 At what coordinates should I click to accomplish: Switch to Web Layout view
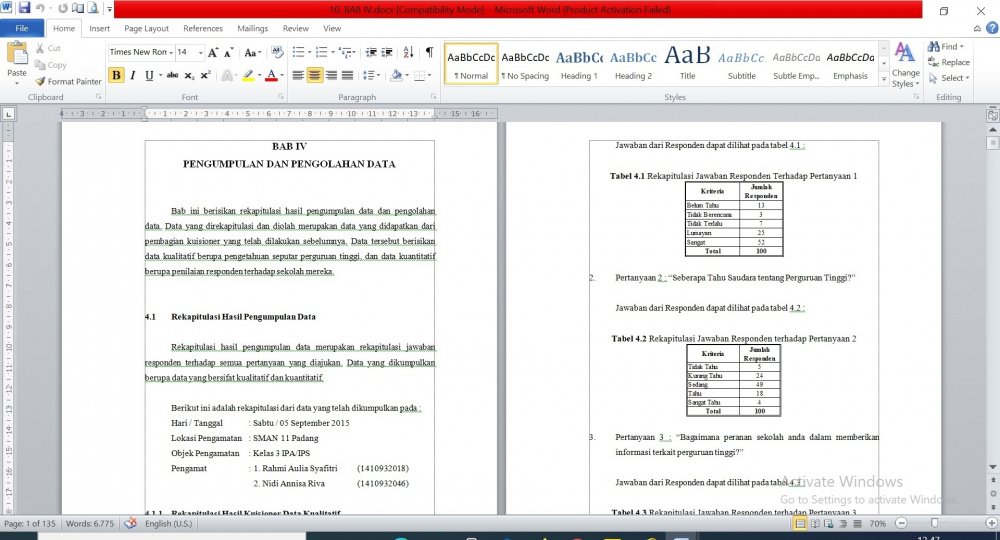tap(828, 523)
